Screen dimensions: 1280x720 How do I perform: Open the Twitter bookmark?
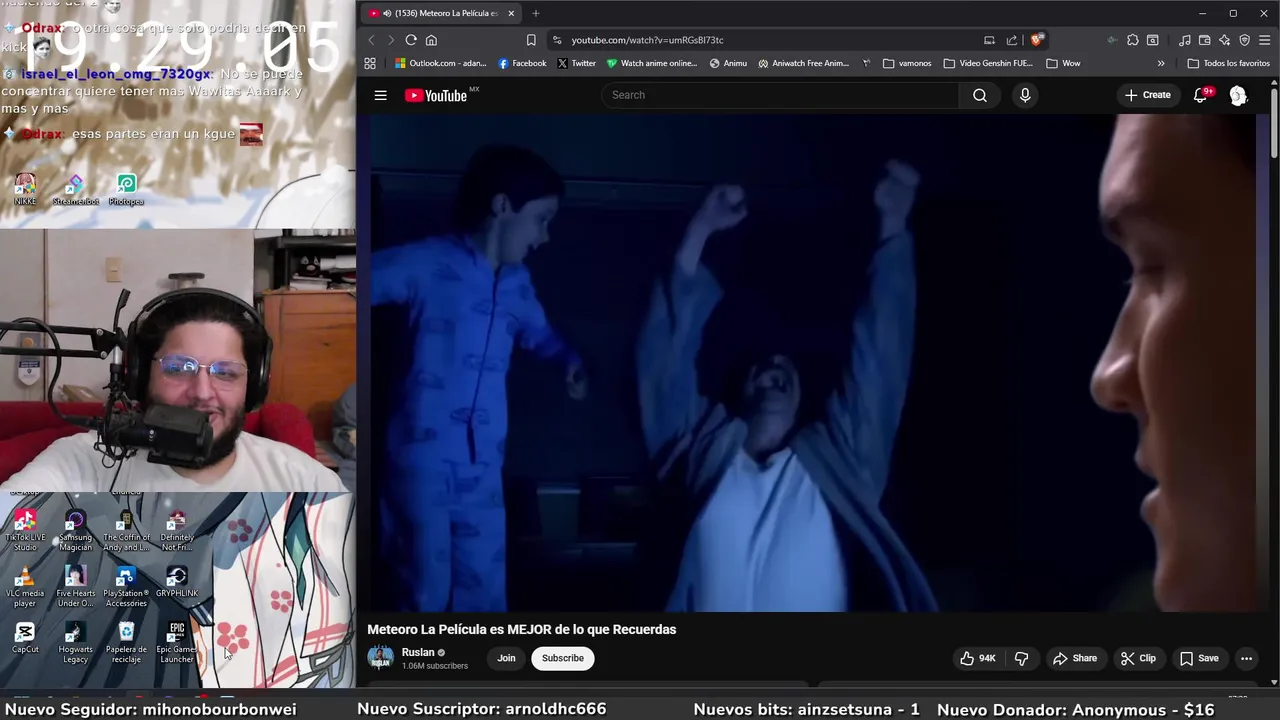pos(576,63)
